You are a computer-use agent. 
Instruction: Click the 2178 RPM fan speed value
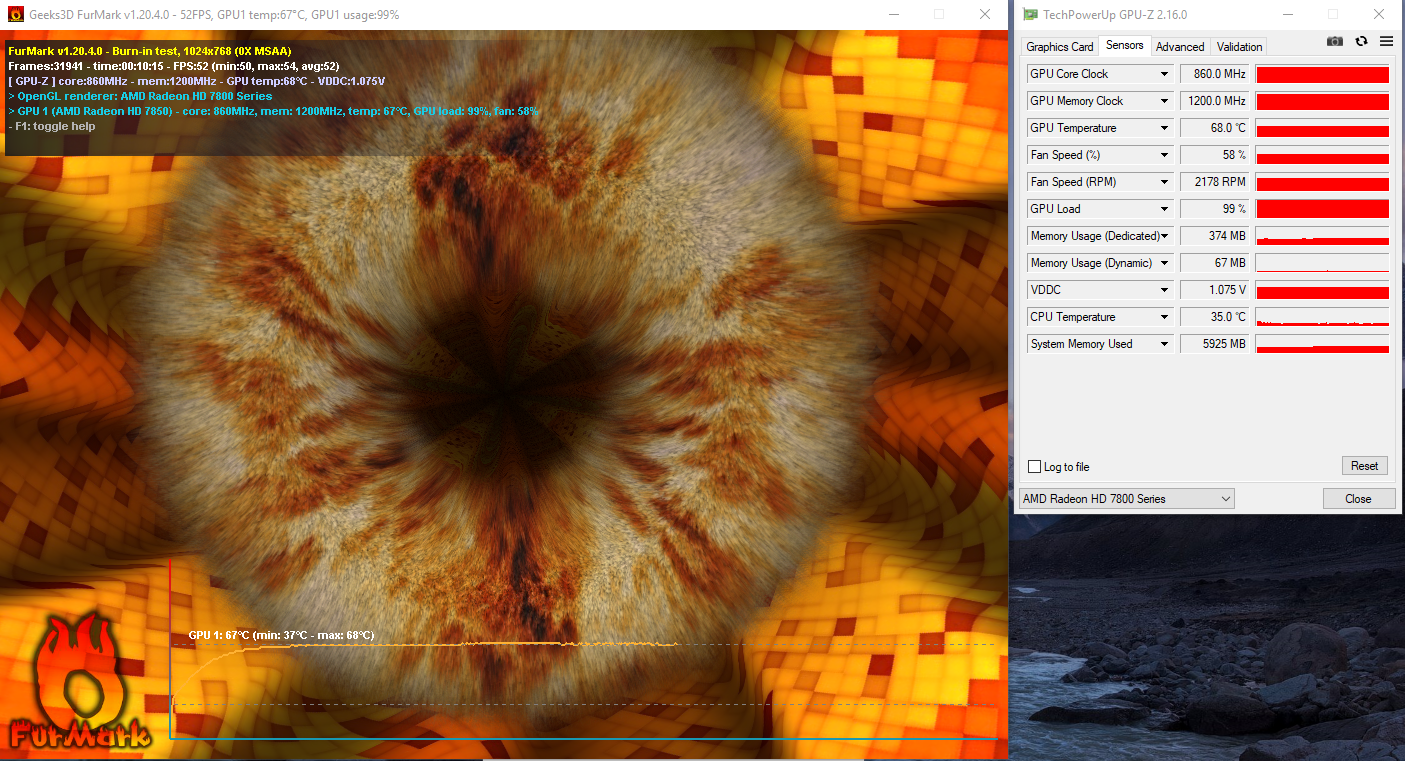click(x=1214, y=182)
